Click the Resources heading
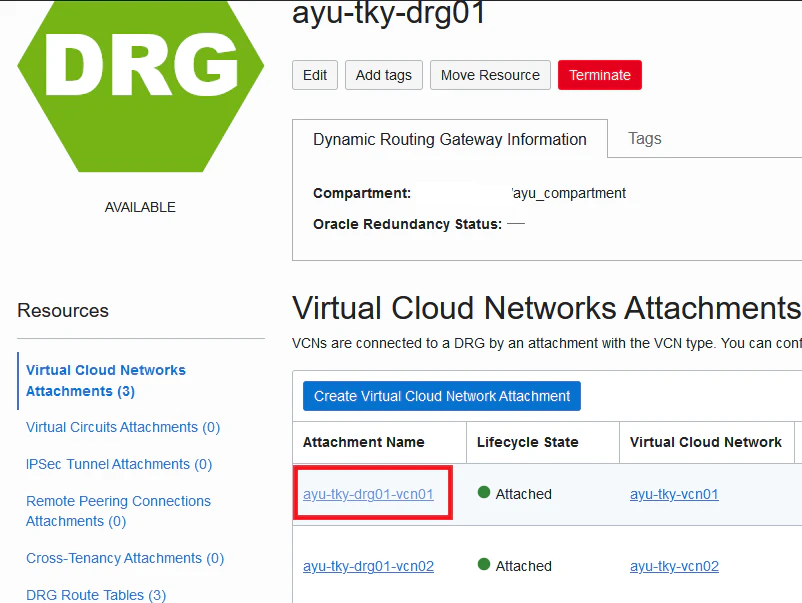The height and width of the screenshot is (603, 802). (x=63, y=310)
